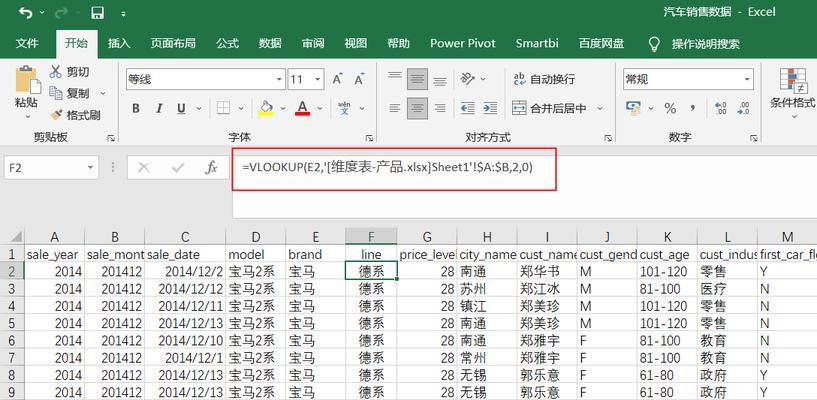The image size is (817, 400).
Task: Apply accounting number format icon
Action: coord(634,108)
